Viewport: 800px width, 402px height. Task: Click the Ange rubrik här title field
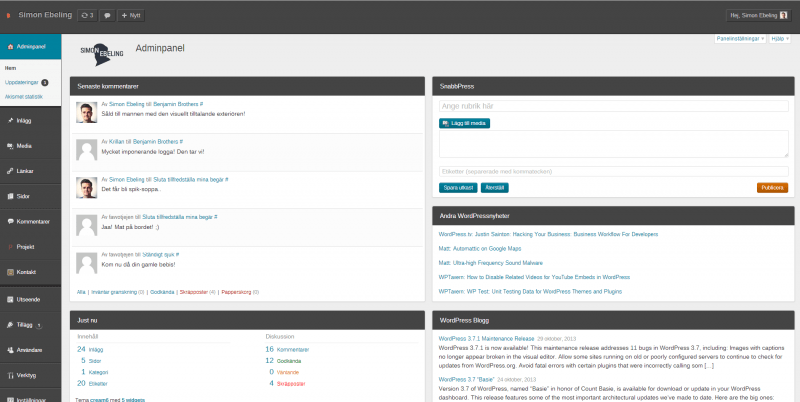[x=613, y=106]
